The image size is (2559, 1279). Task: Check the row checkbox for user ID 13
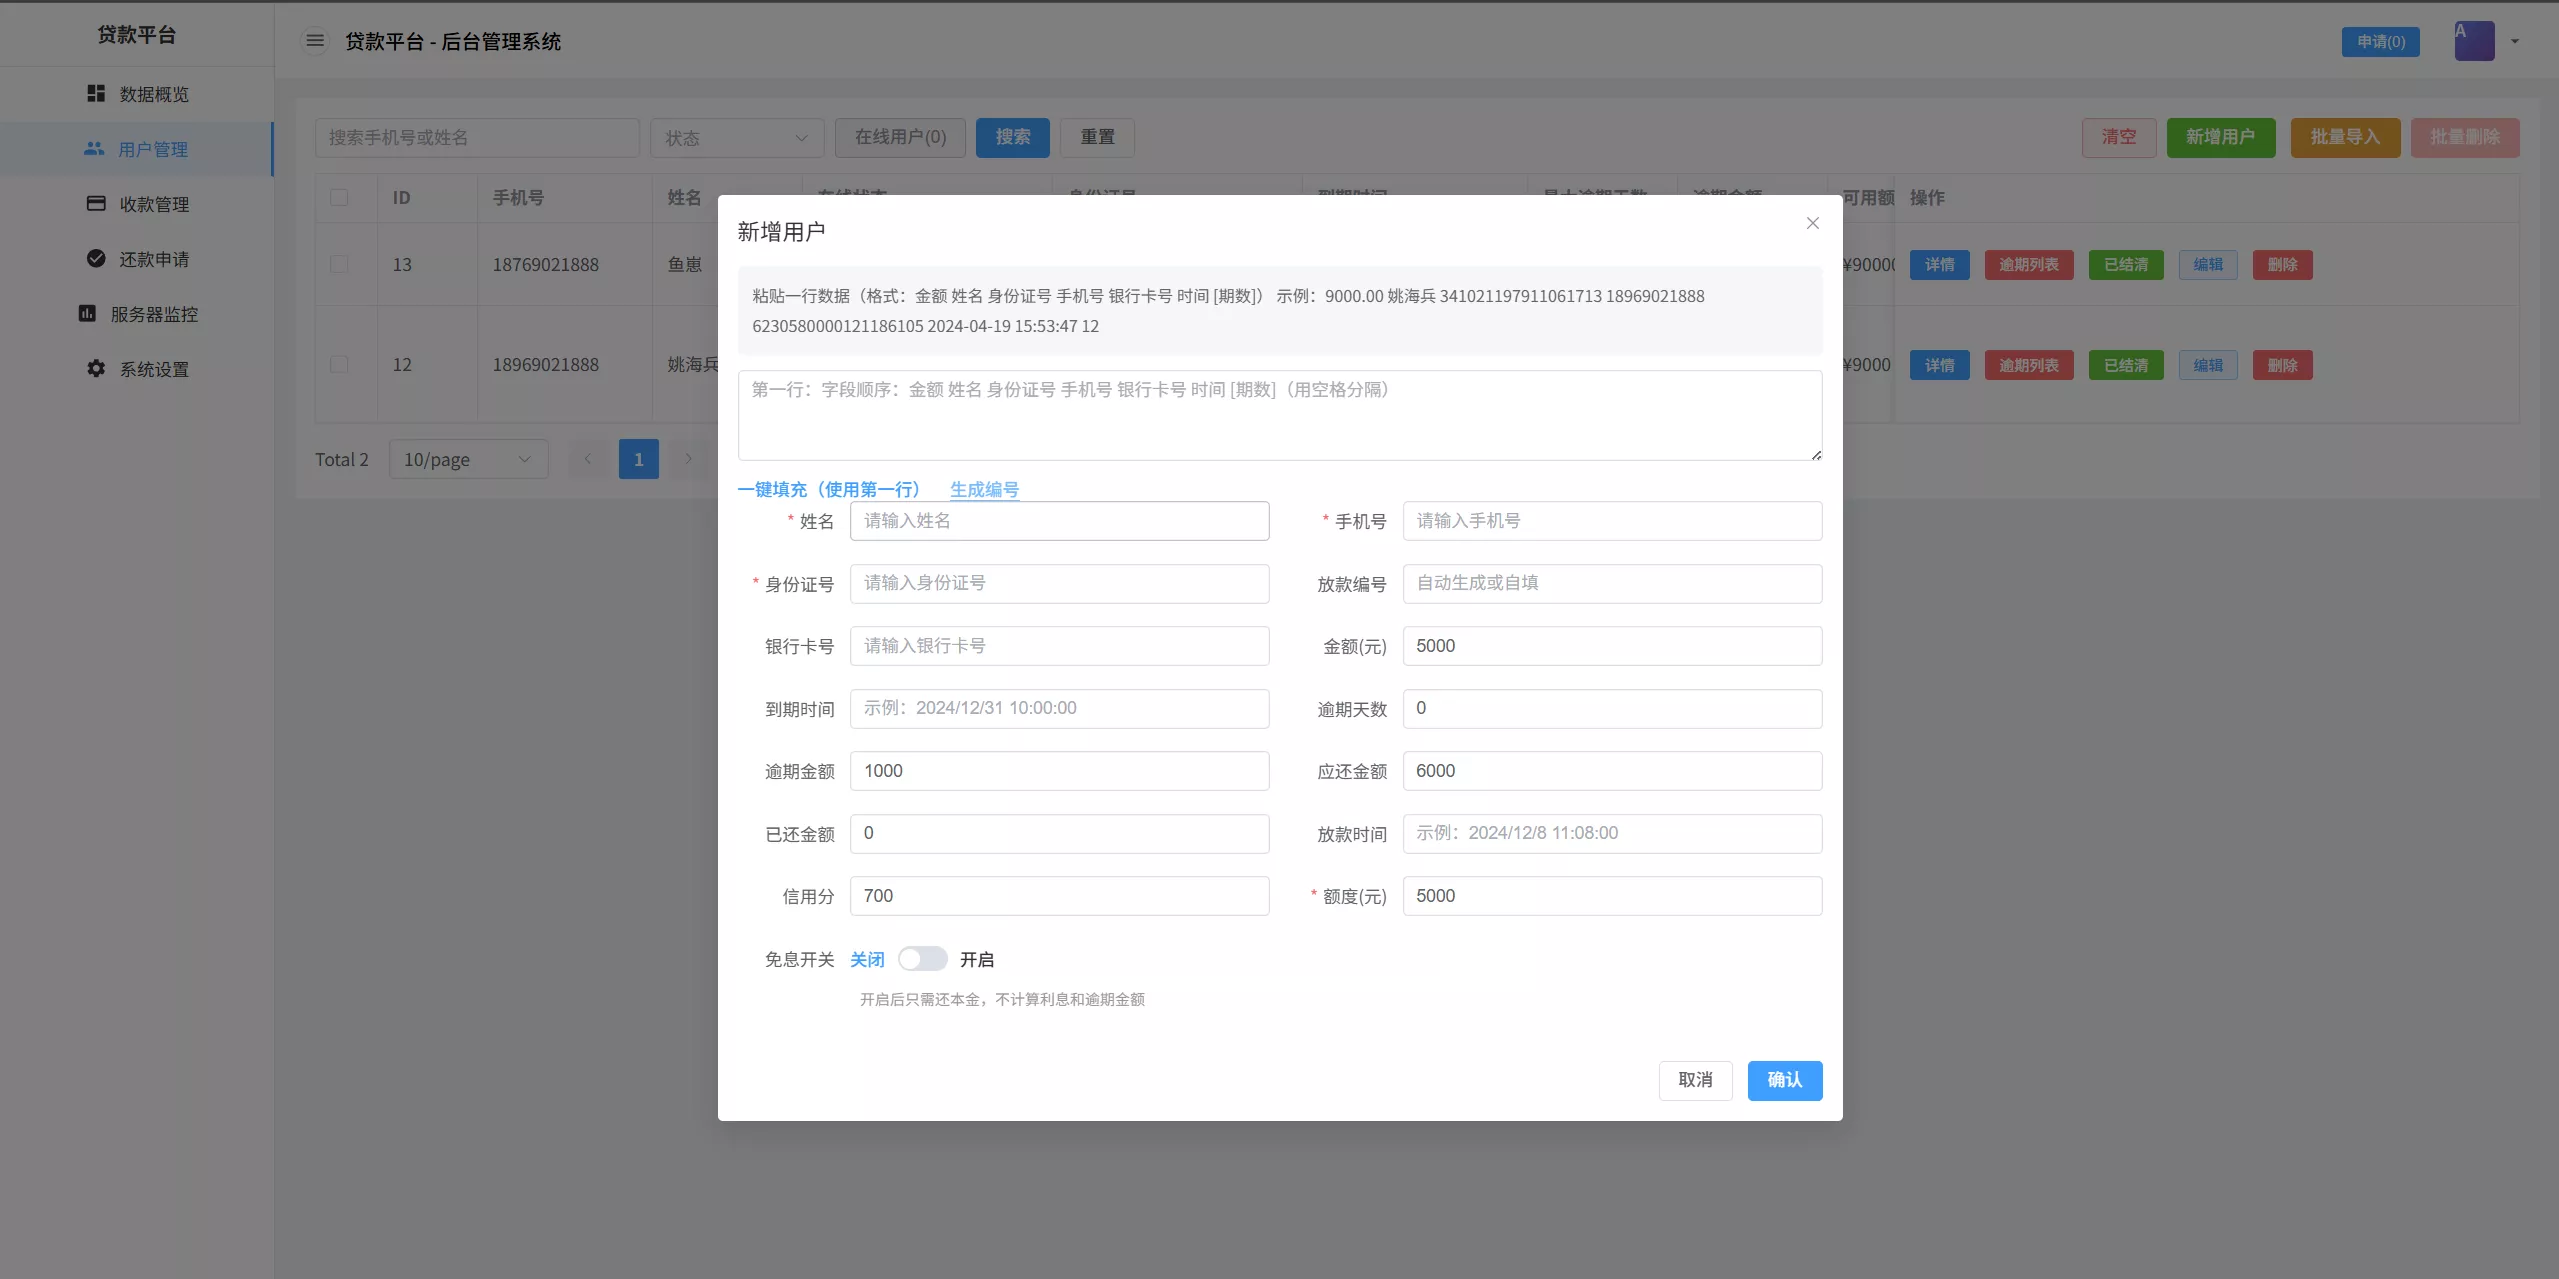pyautogui.click(x=341, y=264)
